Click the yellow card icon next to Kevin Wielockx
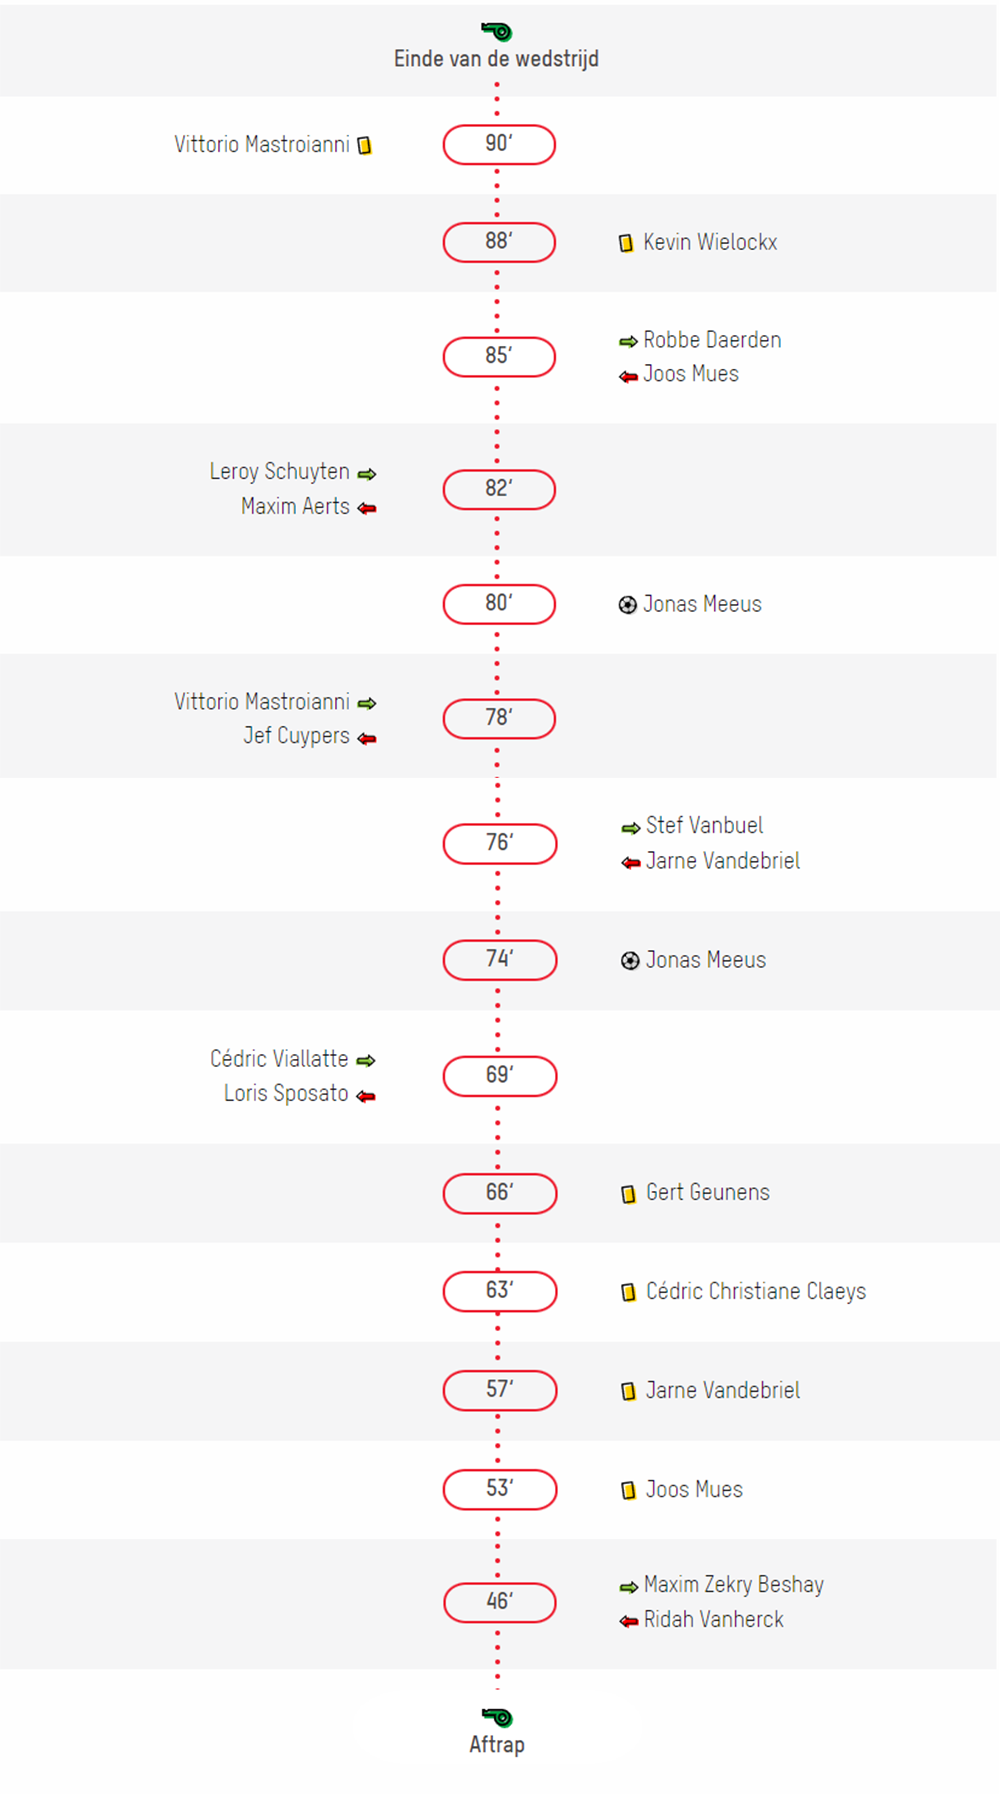 point(626,243)
